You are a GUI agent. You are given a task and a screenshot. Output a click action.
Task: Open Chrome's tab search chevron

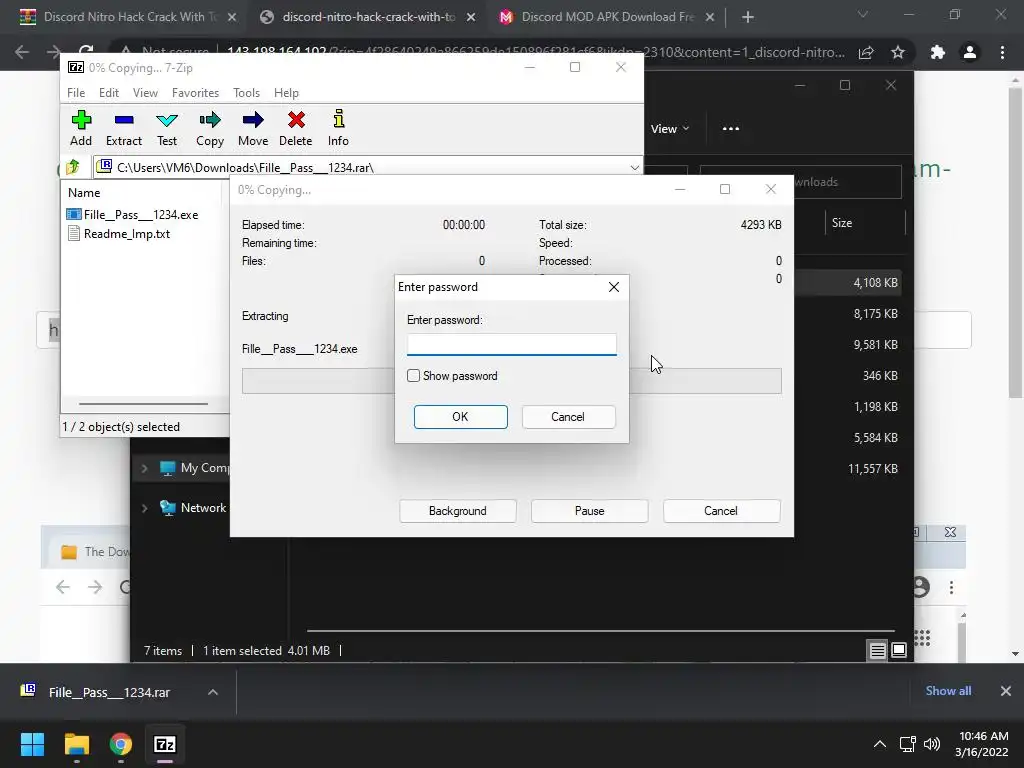[863, 14]
